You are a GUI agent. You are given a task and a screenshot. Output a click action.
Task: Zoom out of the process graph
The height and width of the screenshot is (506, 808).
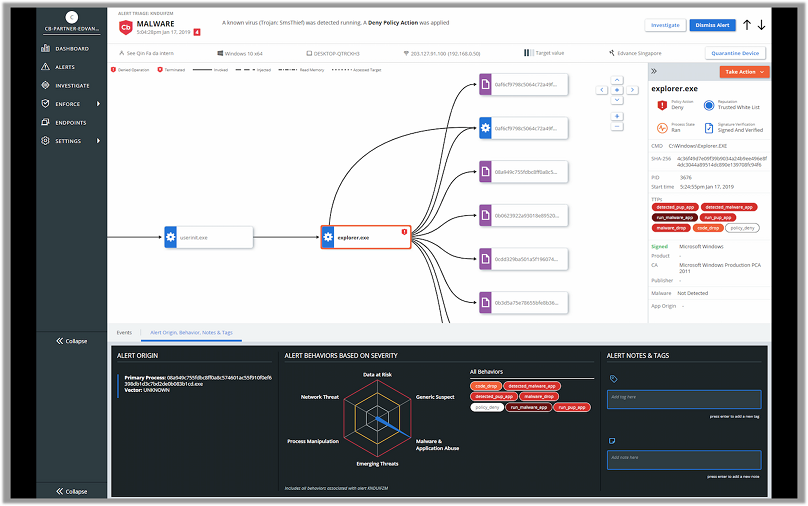(617, 127)
